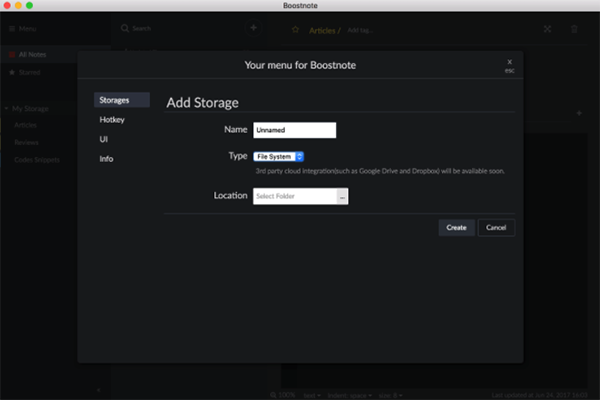The image size is (600, 400).
Task: Click the trash icon in note header
Action: click(x=574, y=29)
